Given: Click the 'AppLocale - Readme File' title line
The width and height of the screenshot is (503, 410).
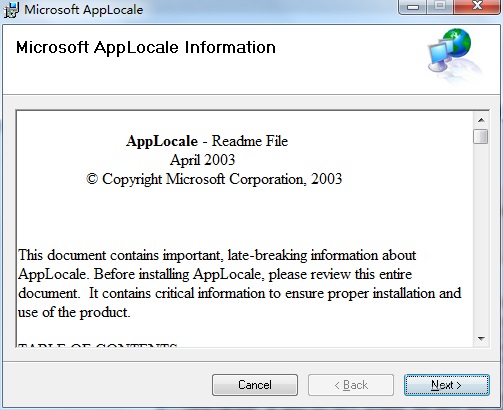Looking at the screenshot, I should [207, 141].
